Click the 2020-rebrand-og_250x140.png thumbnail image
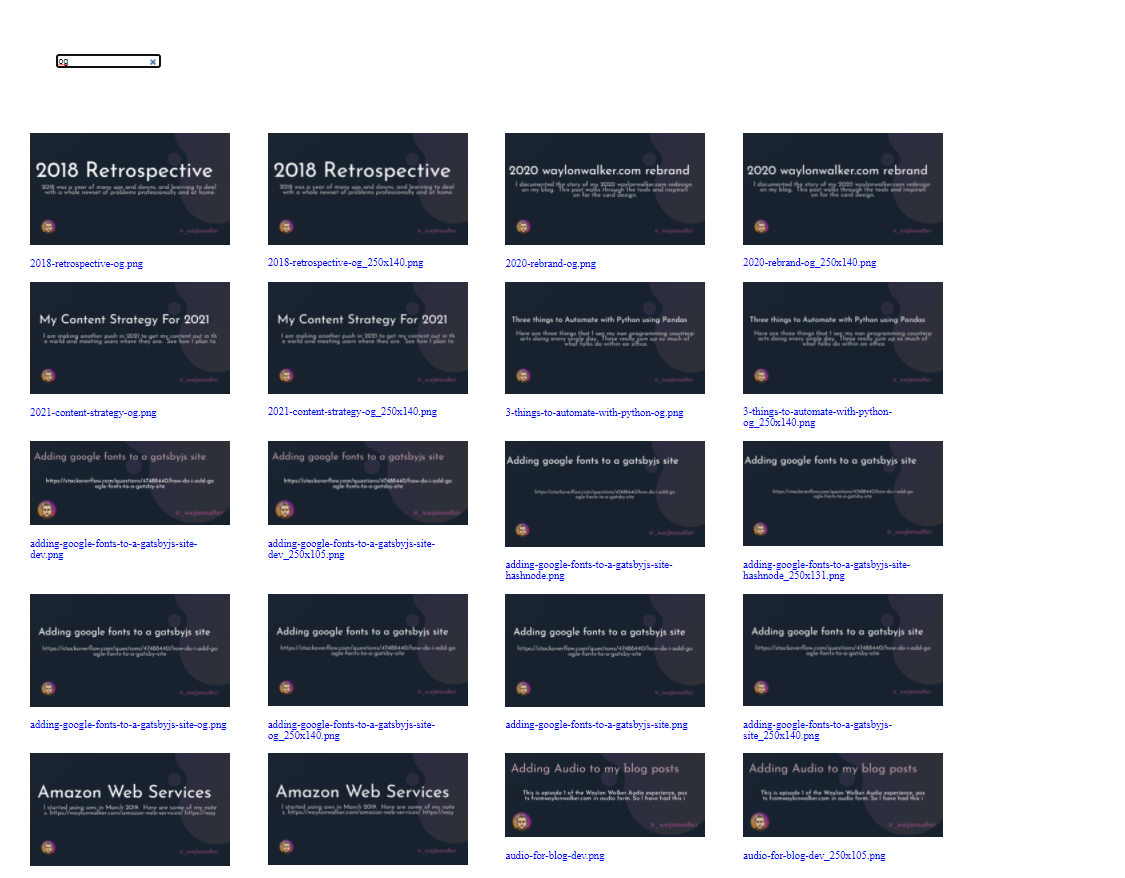Image resolution: width=1125 pixels, height=878 pixels. point(842,189)
